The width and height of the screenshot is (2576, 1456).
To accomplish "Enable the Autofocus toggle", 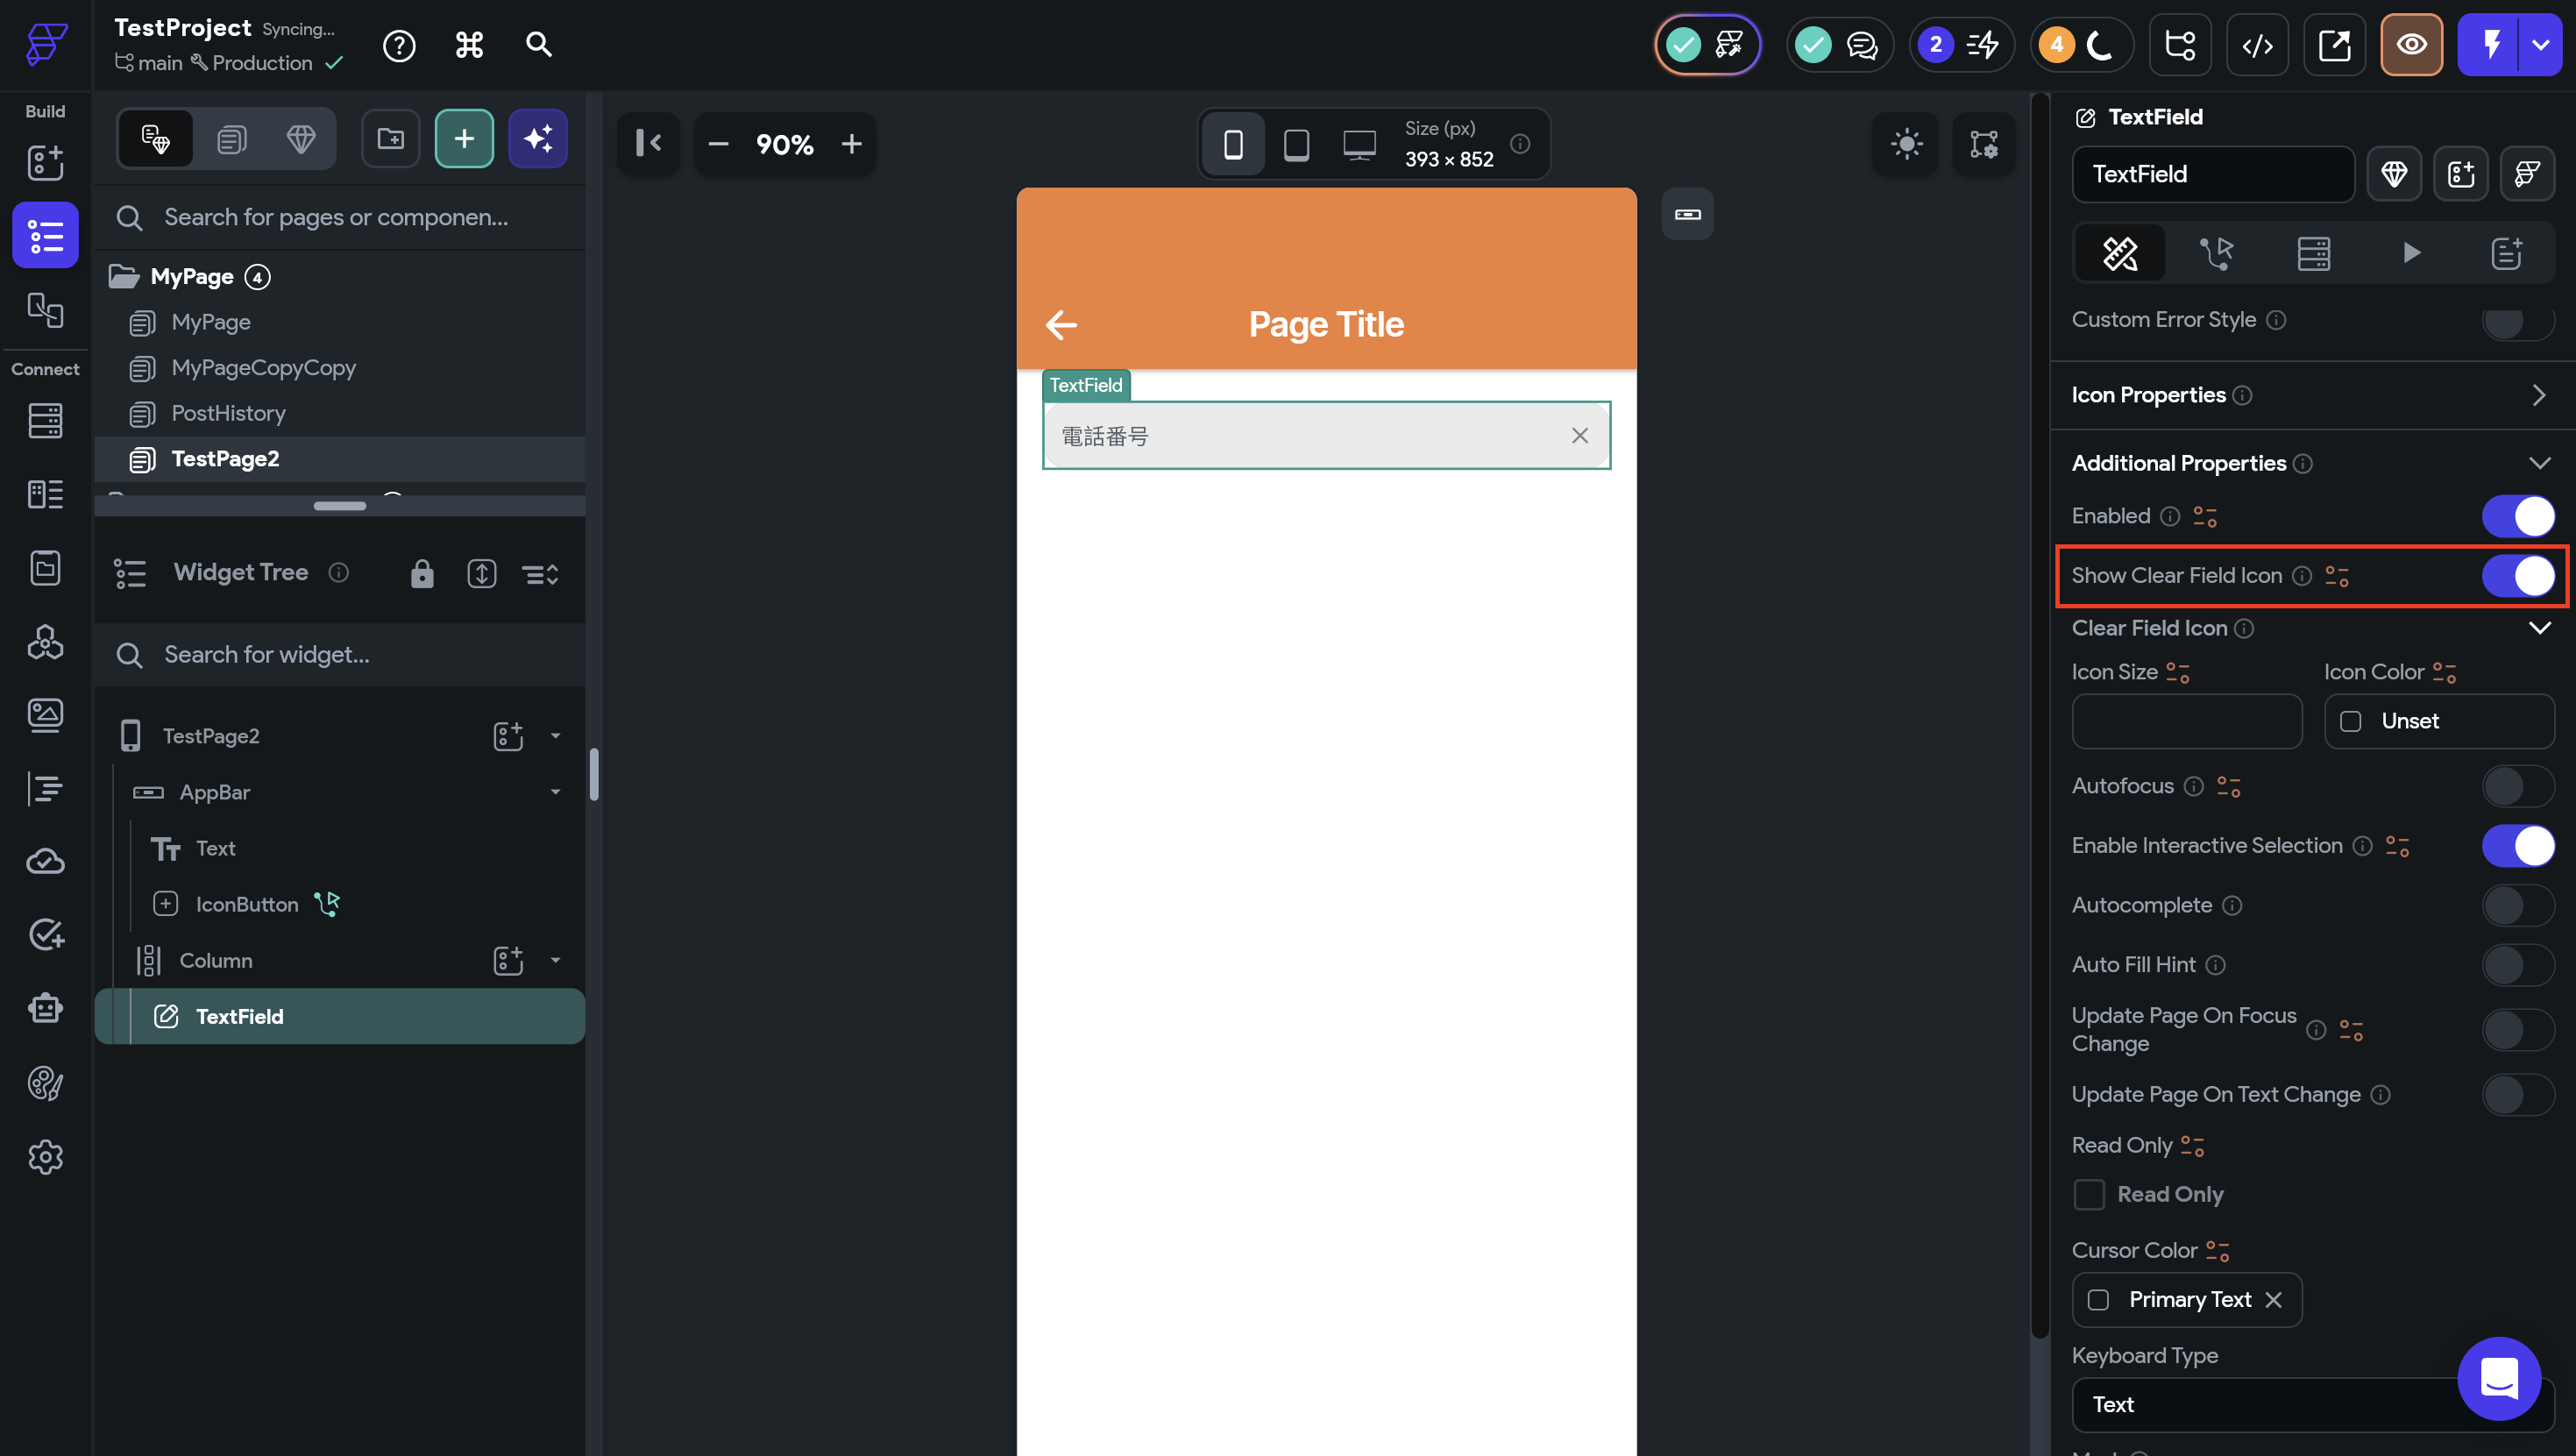I will [2517, 787].
